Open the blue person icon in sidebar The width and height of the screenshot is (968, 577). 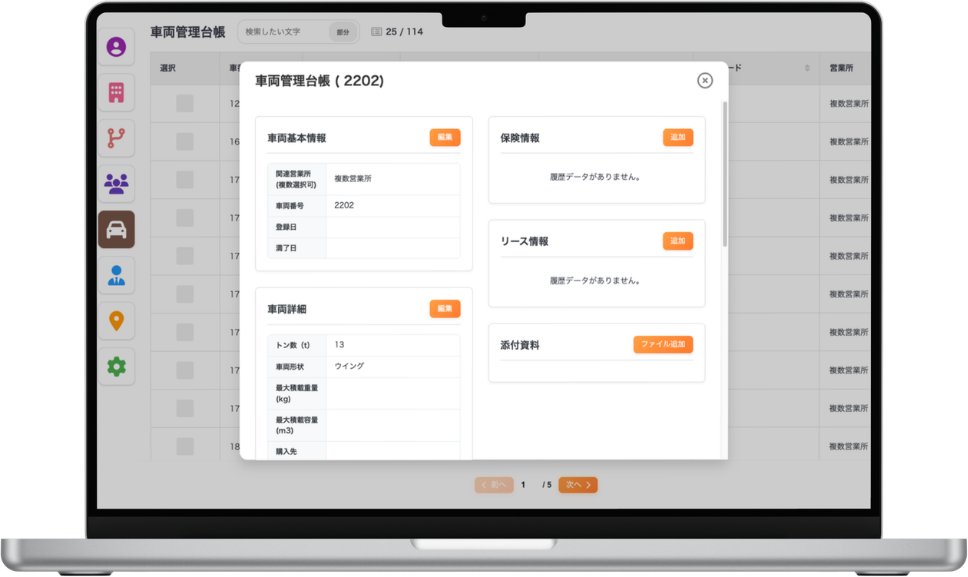(116, 276)
